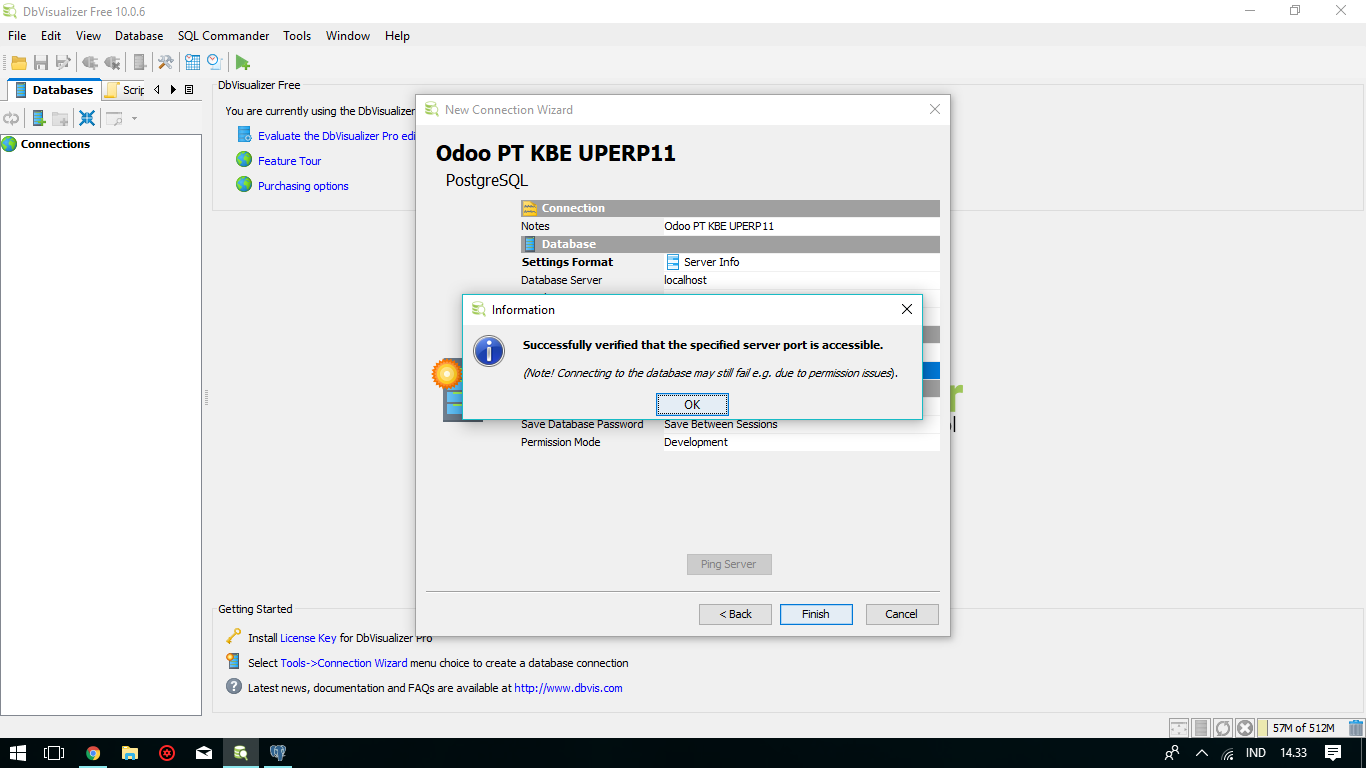Open Windows Start menu

(18, 753)
